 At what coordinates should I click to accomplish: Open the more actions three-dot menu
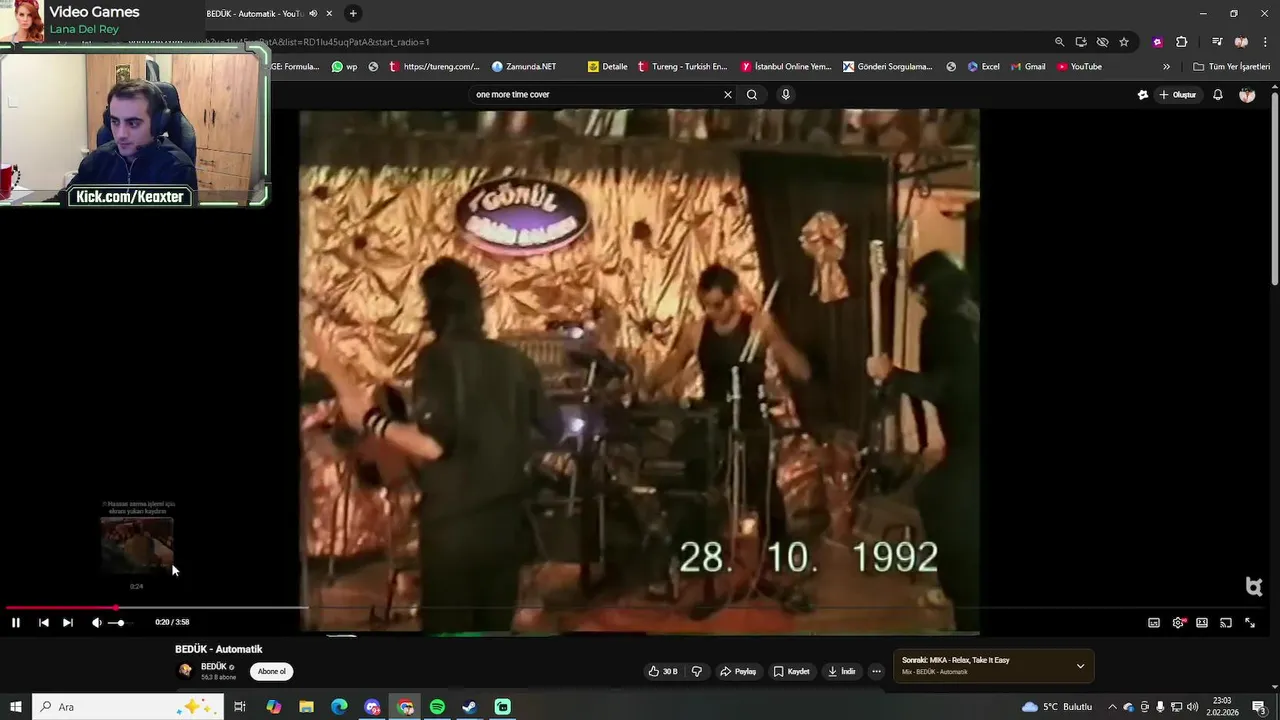(x=876, y=671)
